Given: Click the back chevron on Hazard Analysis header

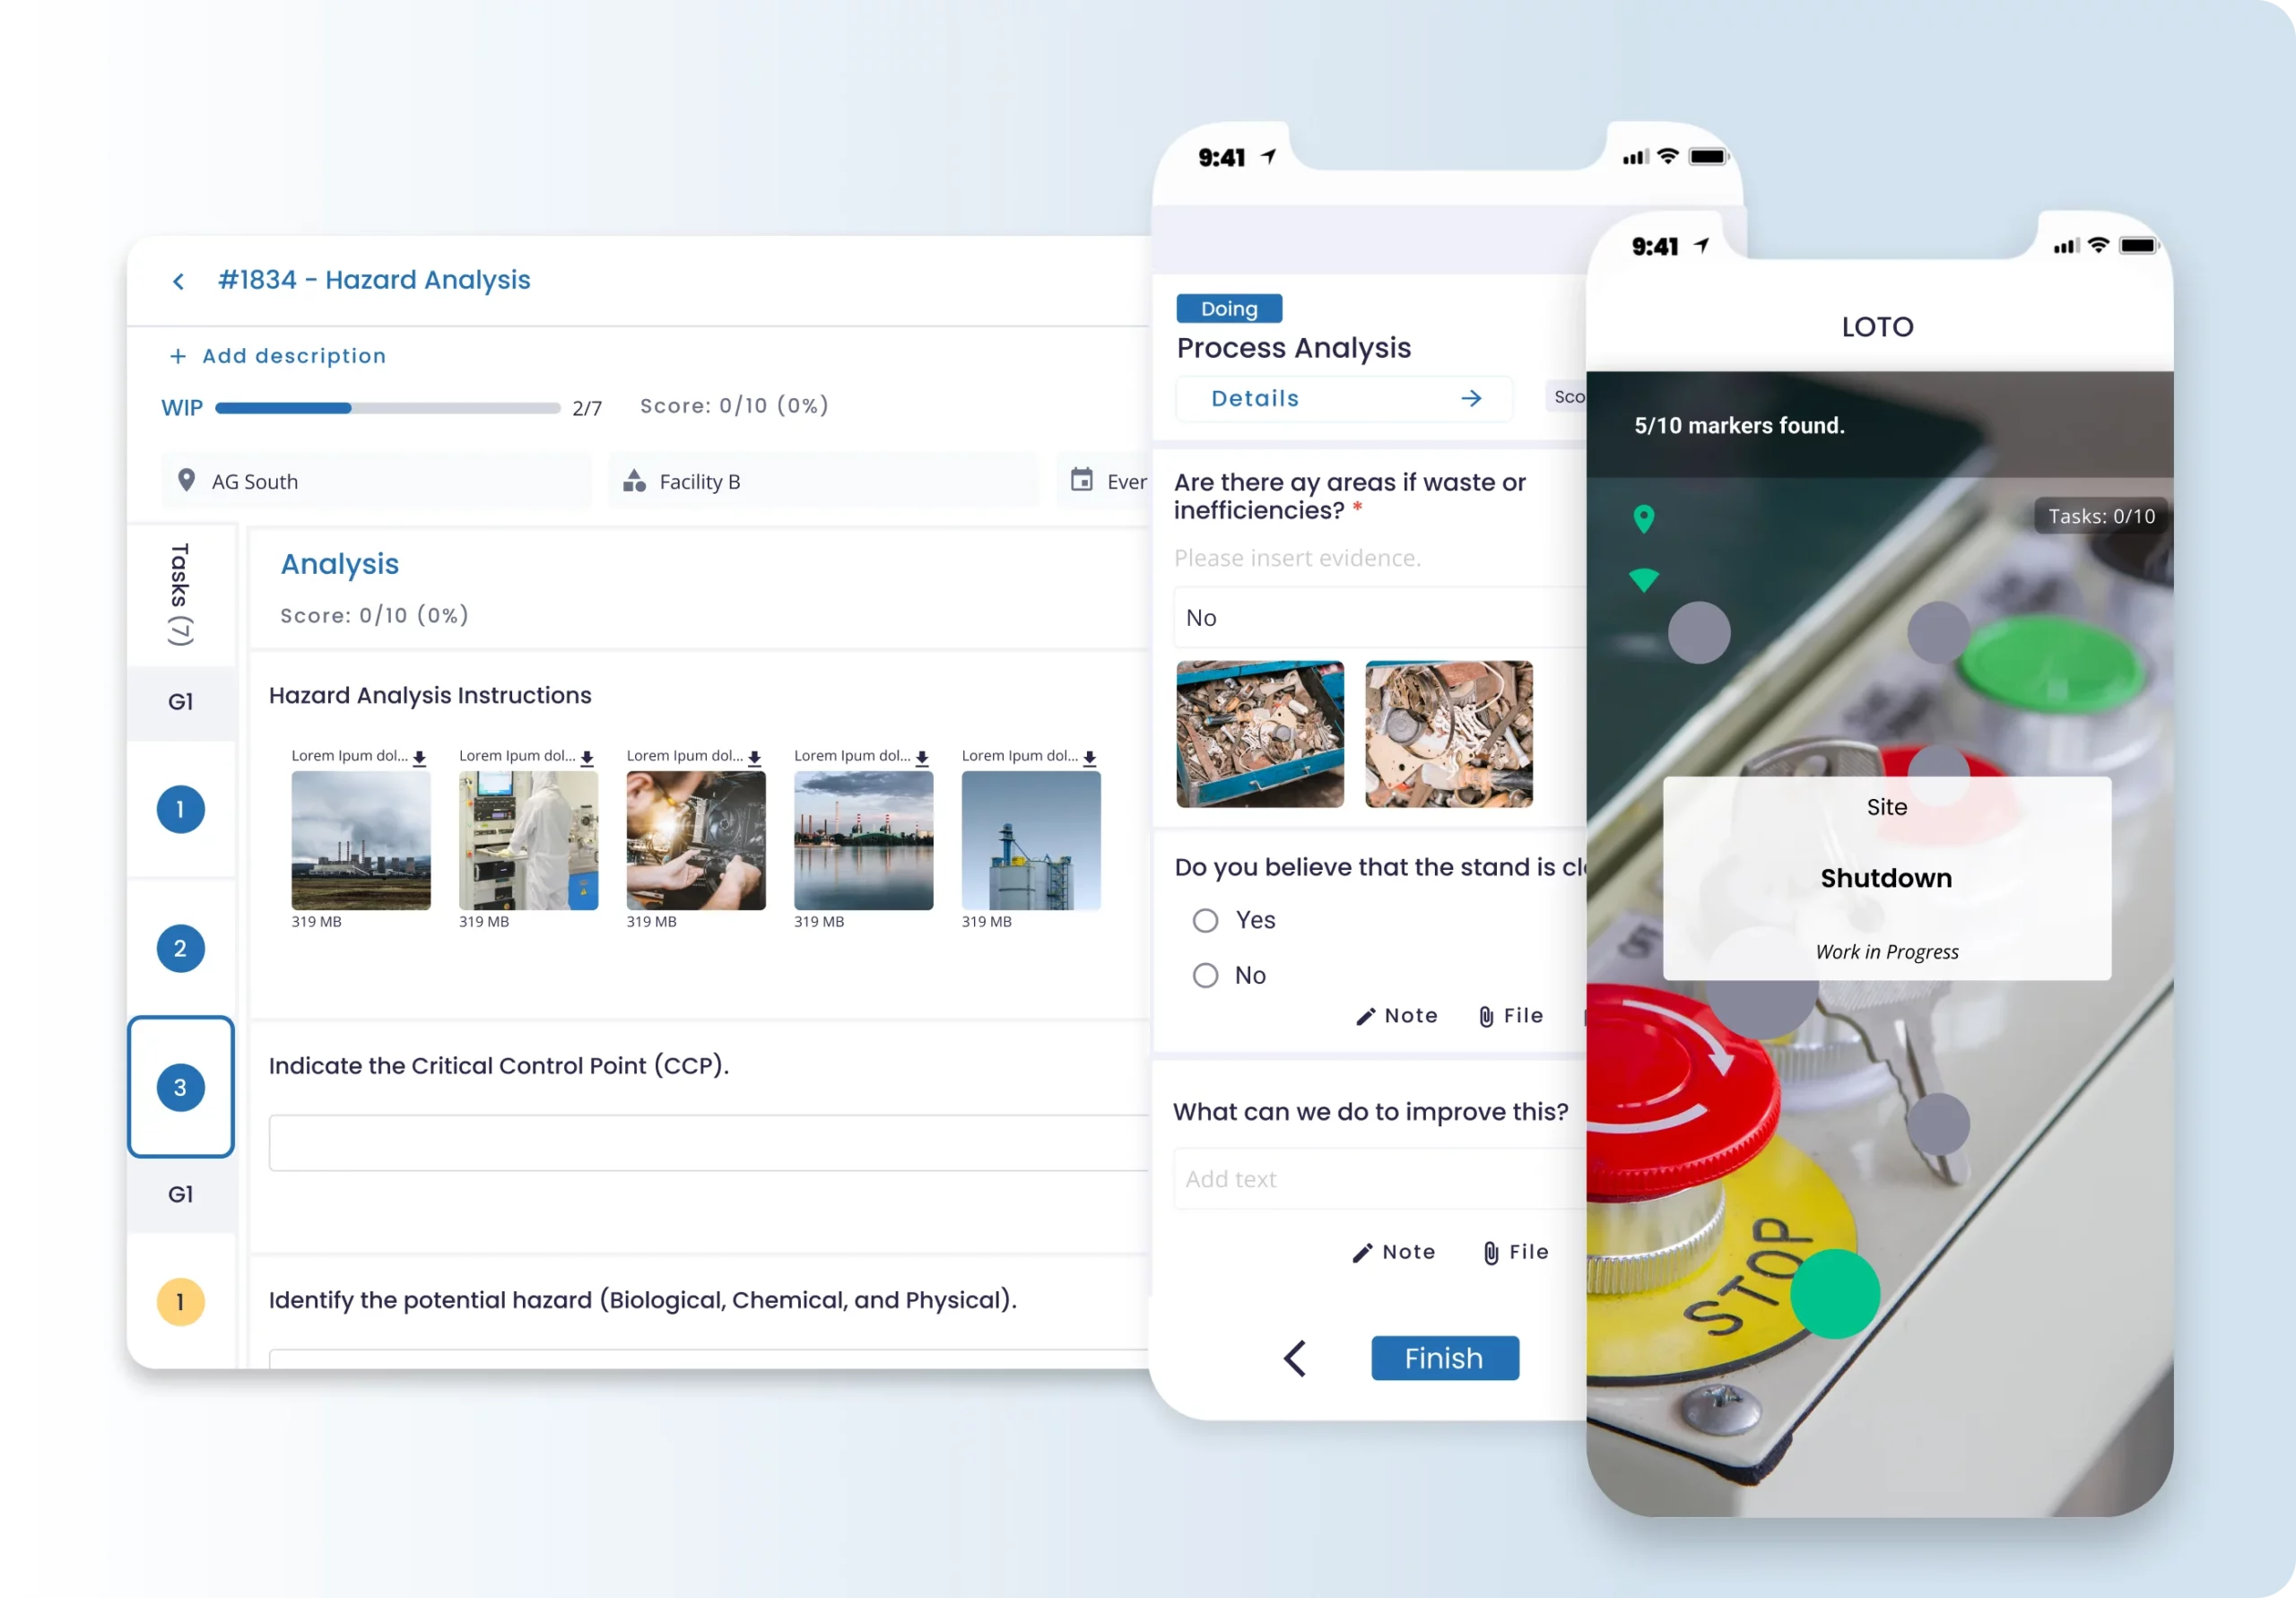Looking at the screenshot, I should click(176, 279).
